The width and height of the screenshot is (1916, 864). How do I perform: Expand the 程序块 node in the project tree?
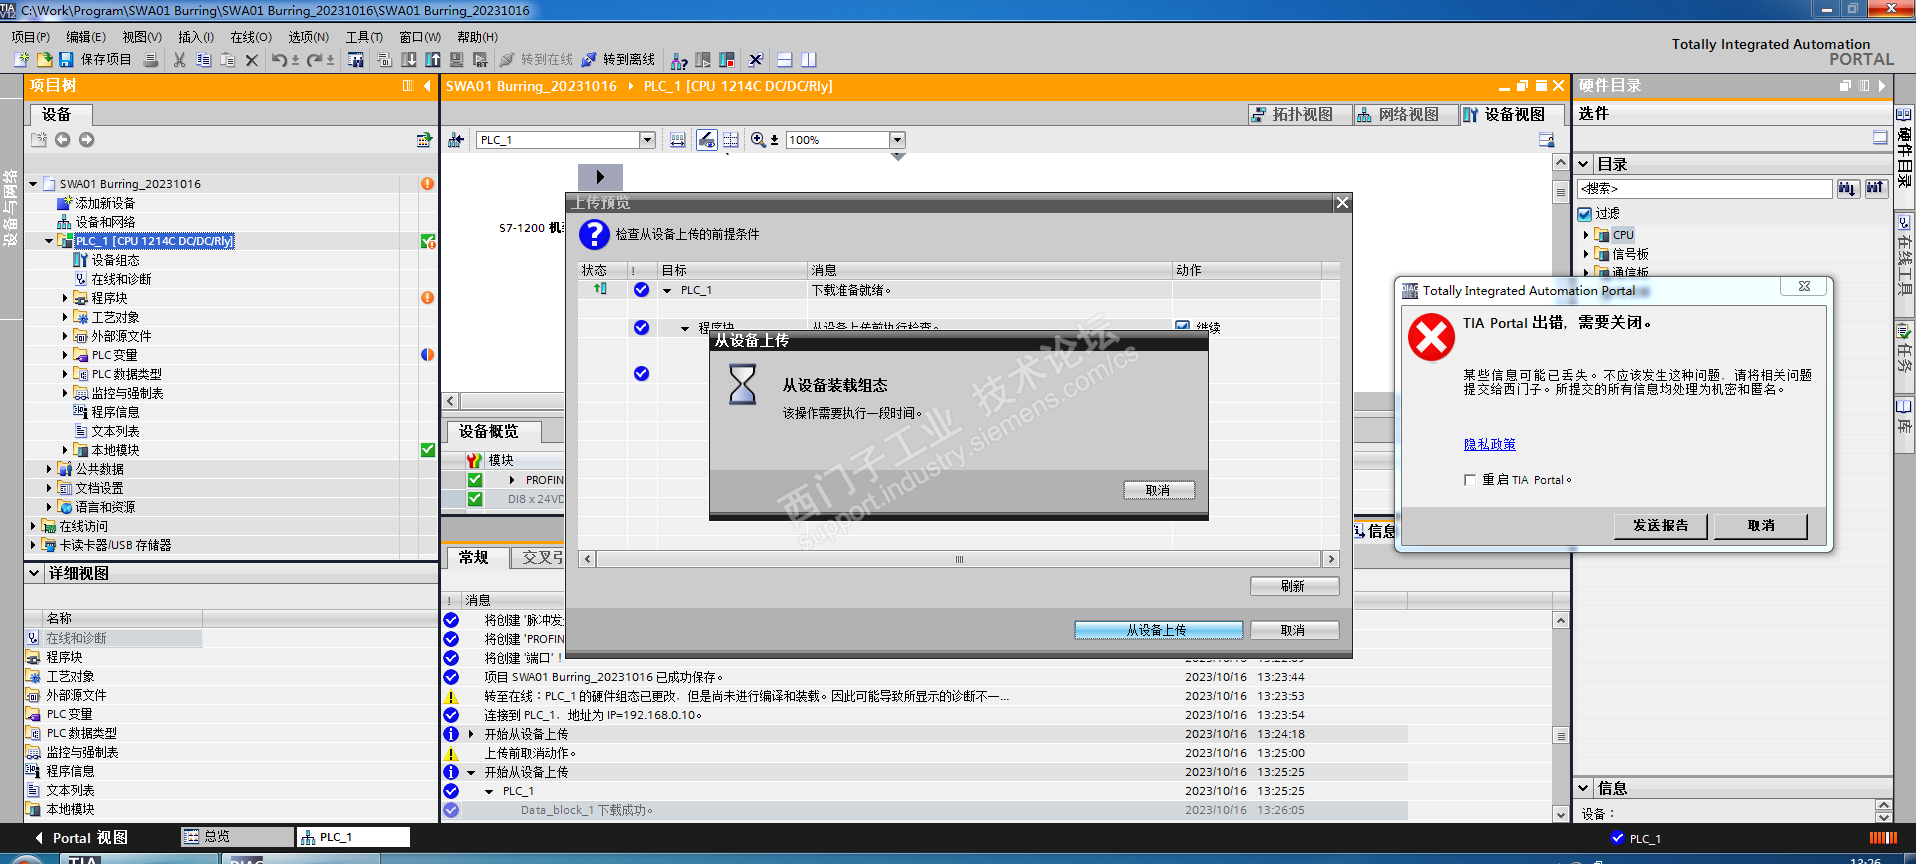[x=65, y=298]
